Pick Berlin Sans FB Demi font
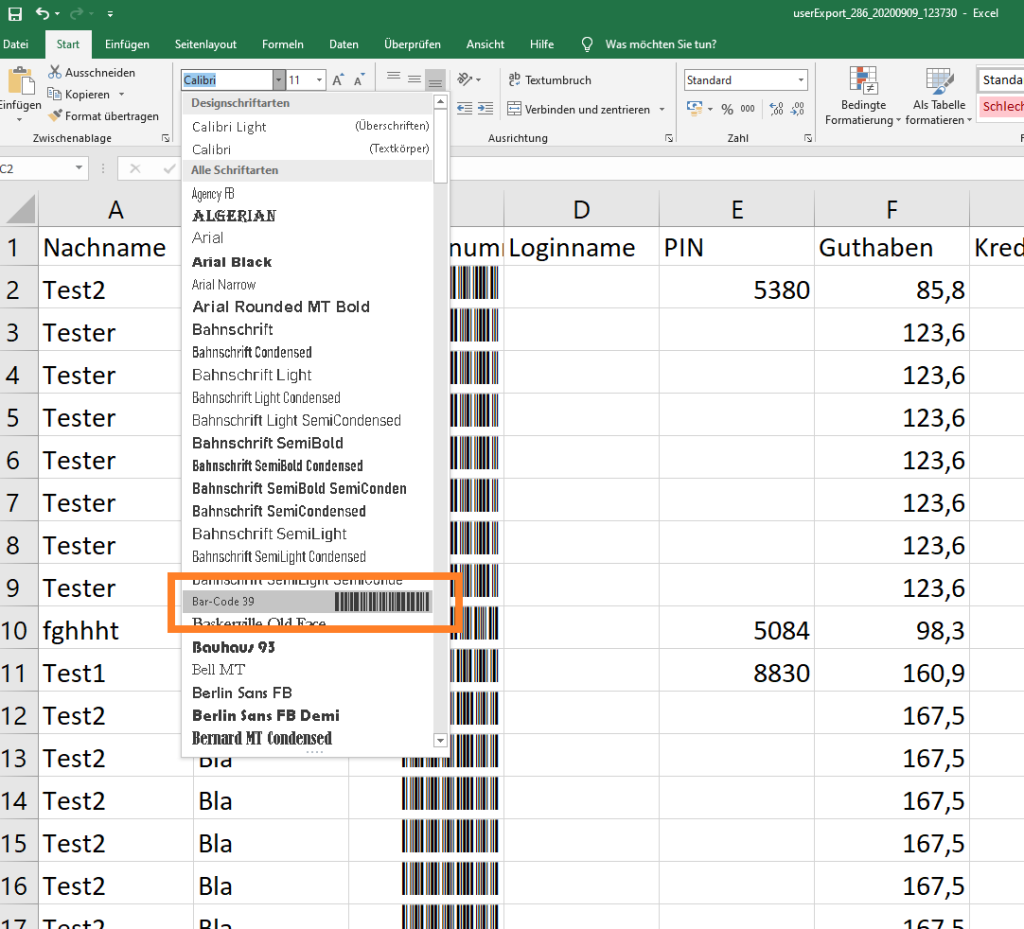This screenshot has height=929, width=1024. click(x=308, y=716)
